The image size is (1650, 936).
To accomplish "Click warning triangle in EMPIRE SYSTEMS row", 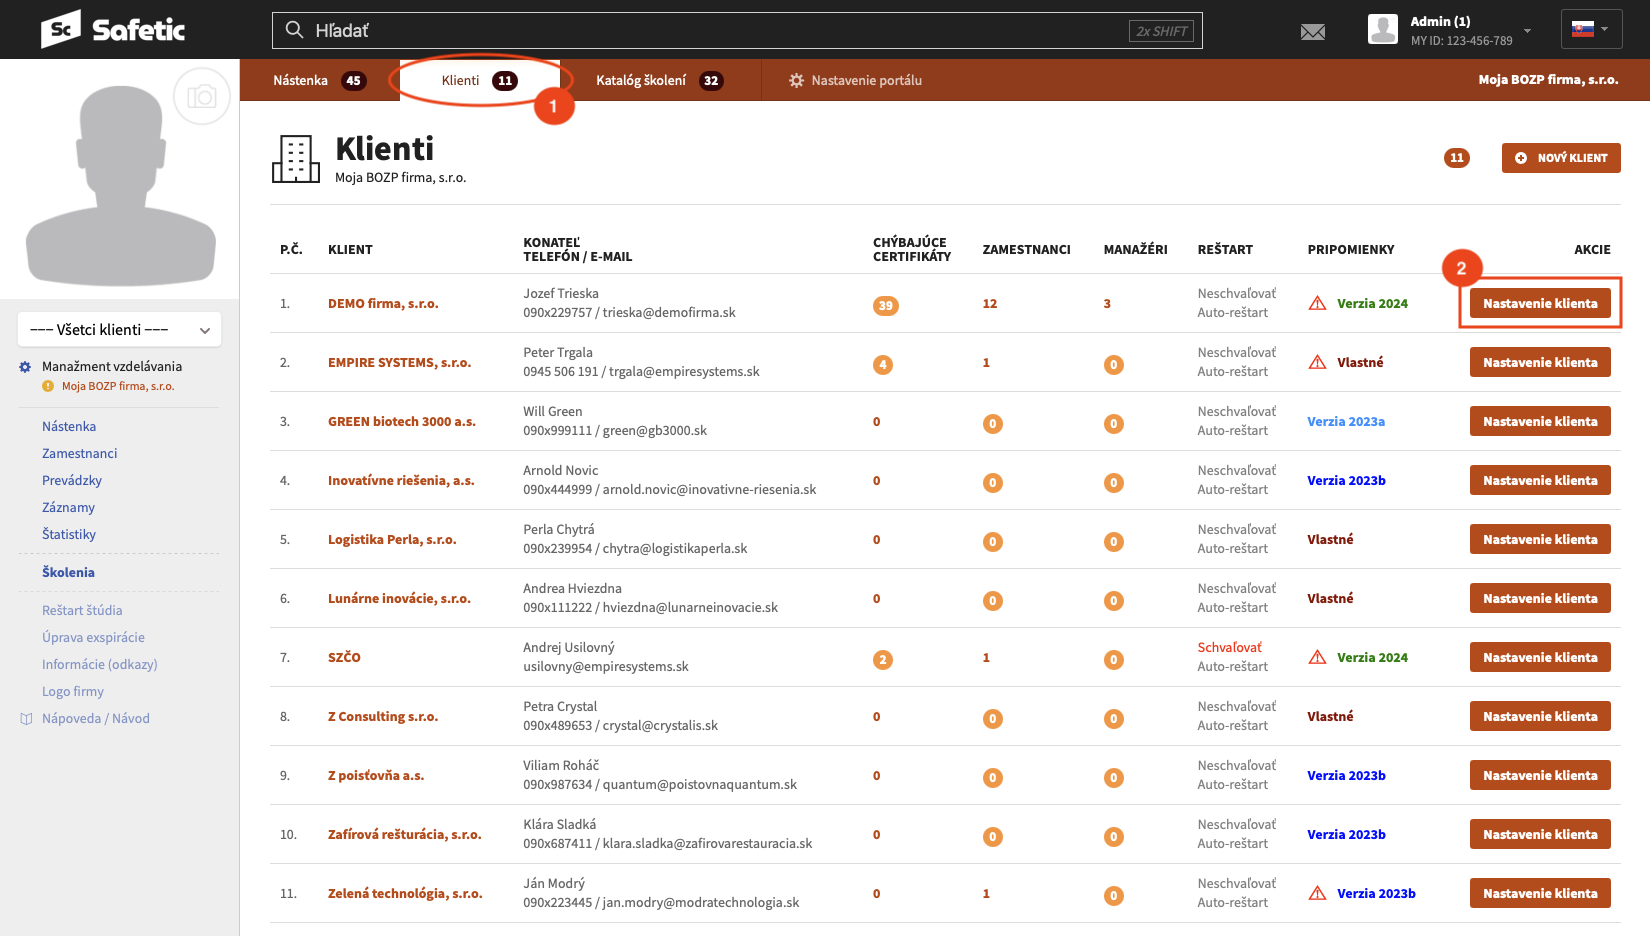I will click(x=1318, y=362).
